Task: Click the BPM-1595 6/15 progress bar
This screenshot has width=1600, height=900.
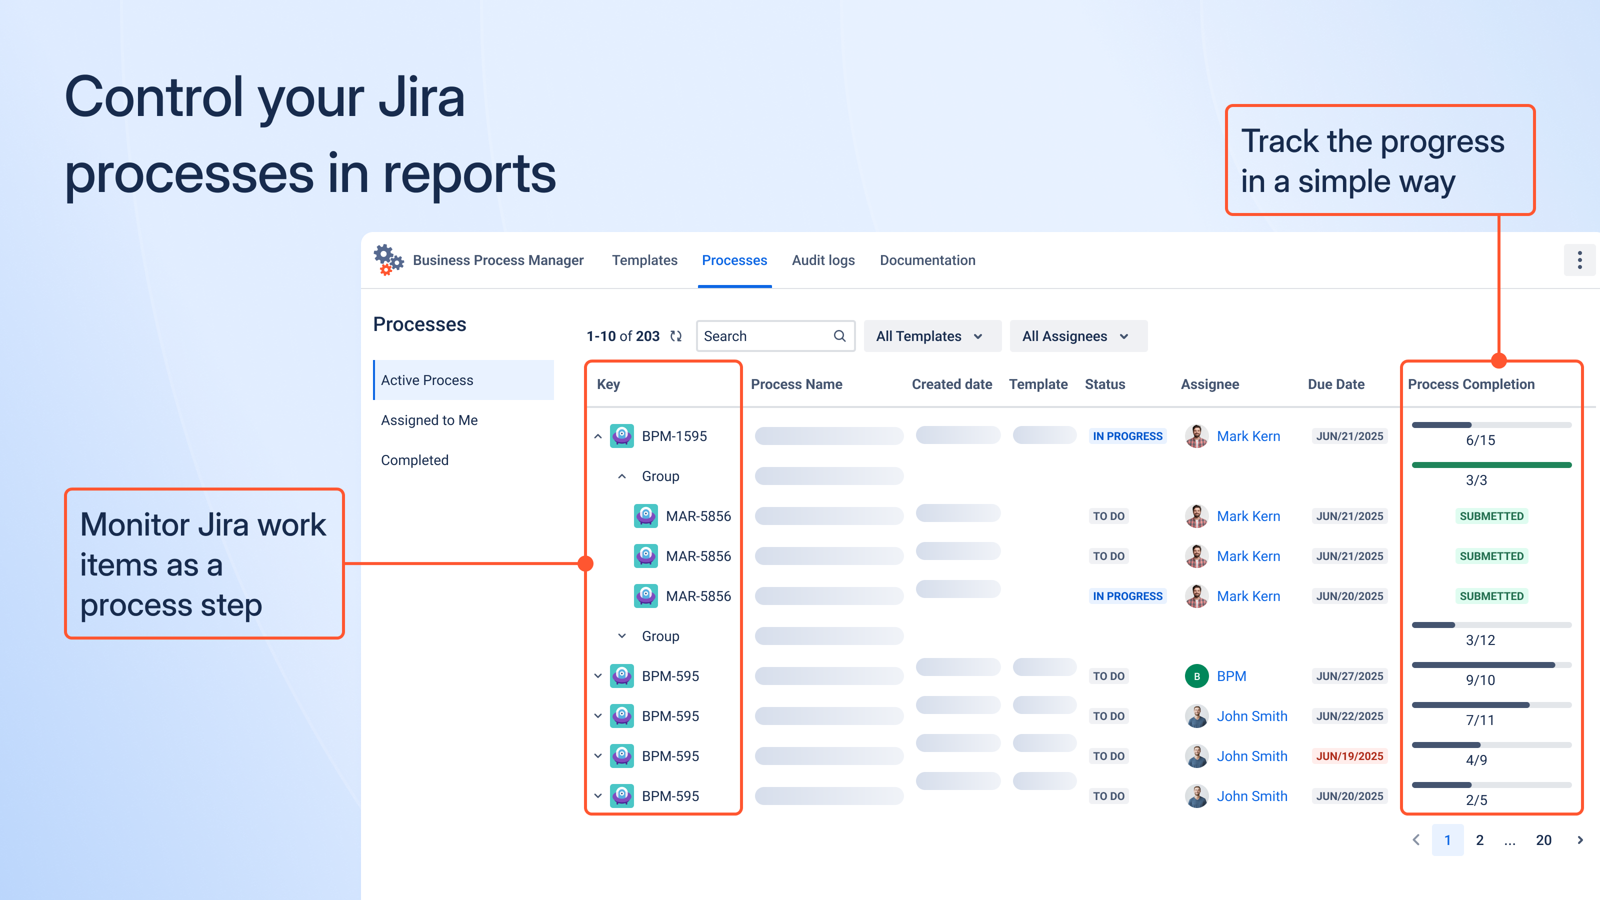Action: point(1490,425)
